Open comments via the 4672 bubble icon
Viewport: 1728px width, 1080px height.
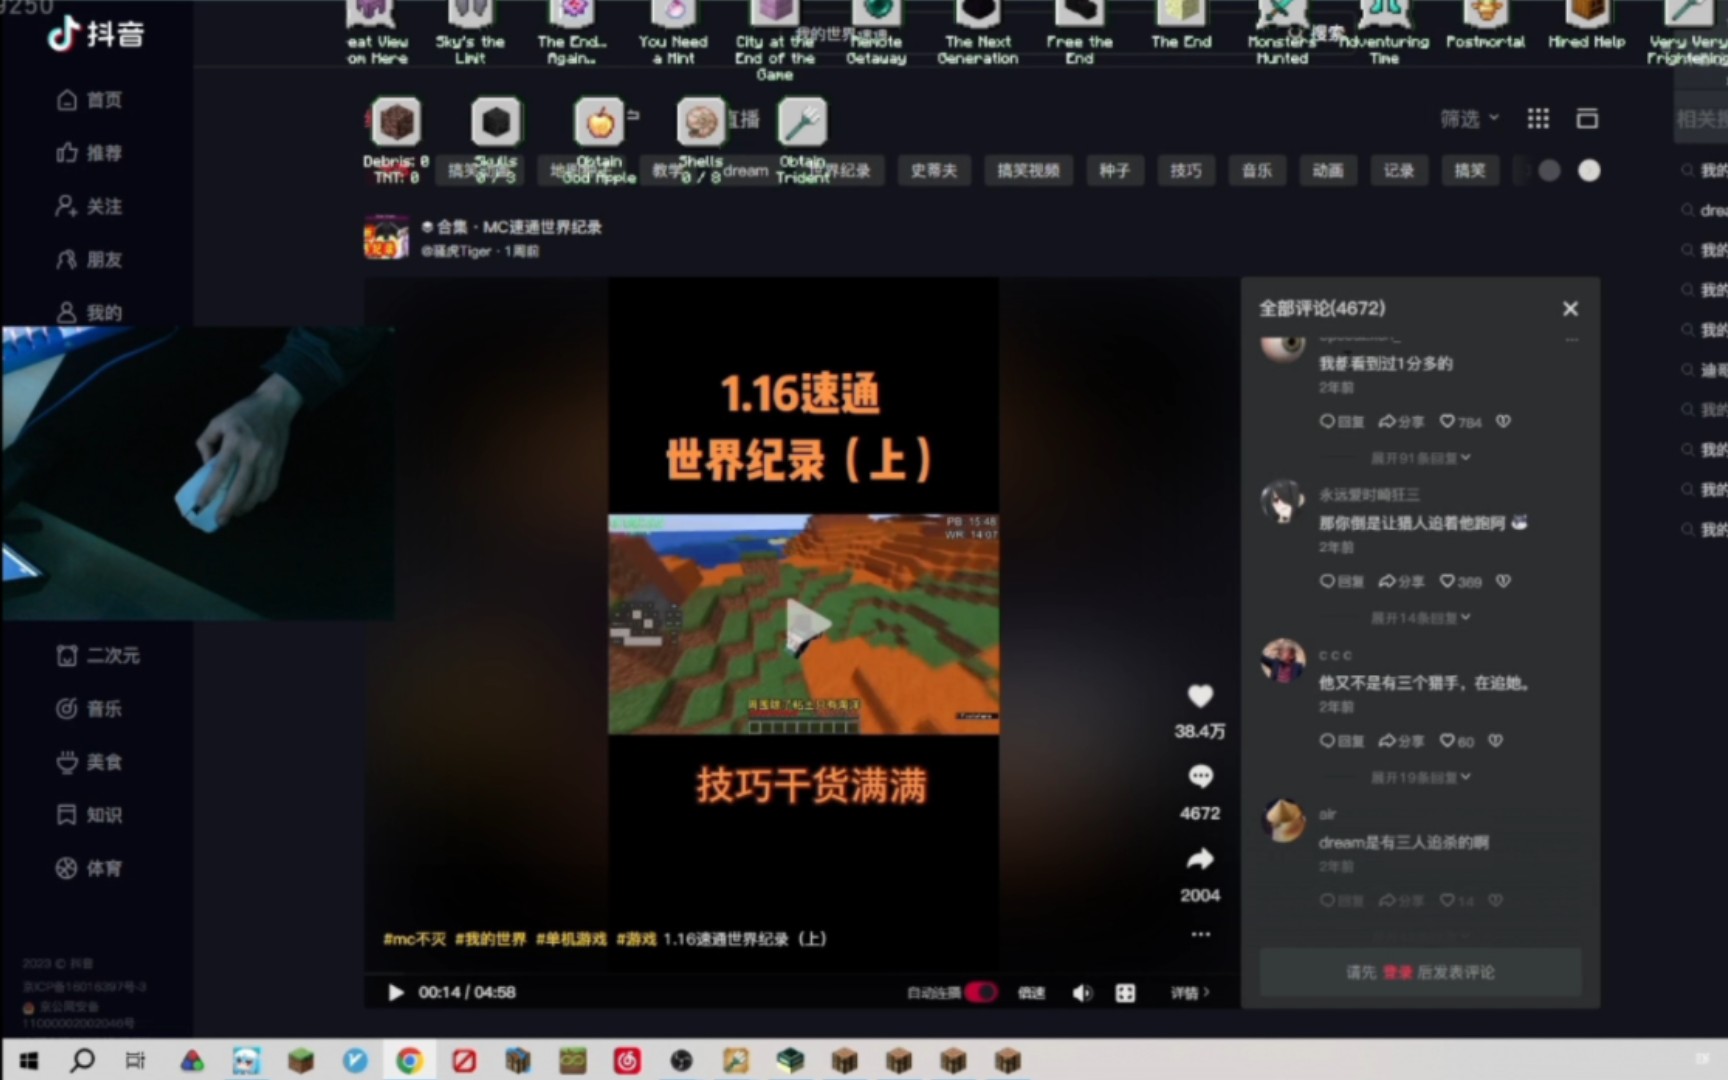[1200, 777]
